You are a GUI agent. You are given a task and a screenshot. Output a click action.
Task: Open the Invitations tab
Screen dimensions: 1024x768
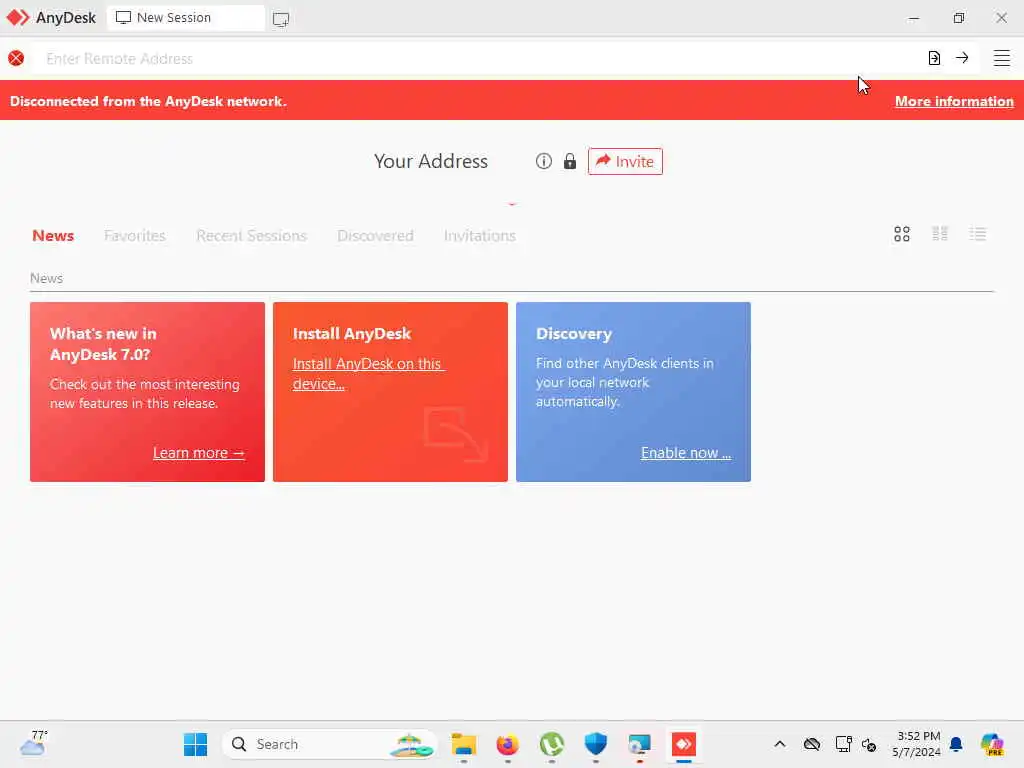coord(480,236)
